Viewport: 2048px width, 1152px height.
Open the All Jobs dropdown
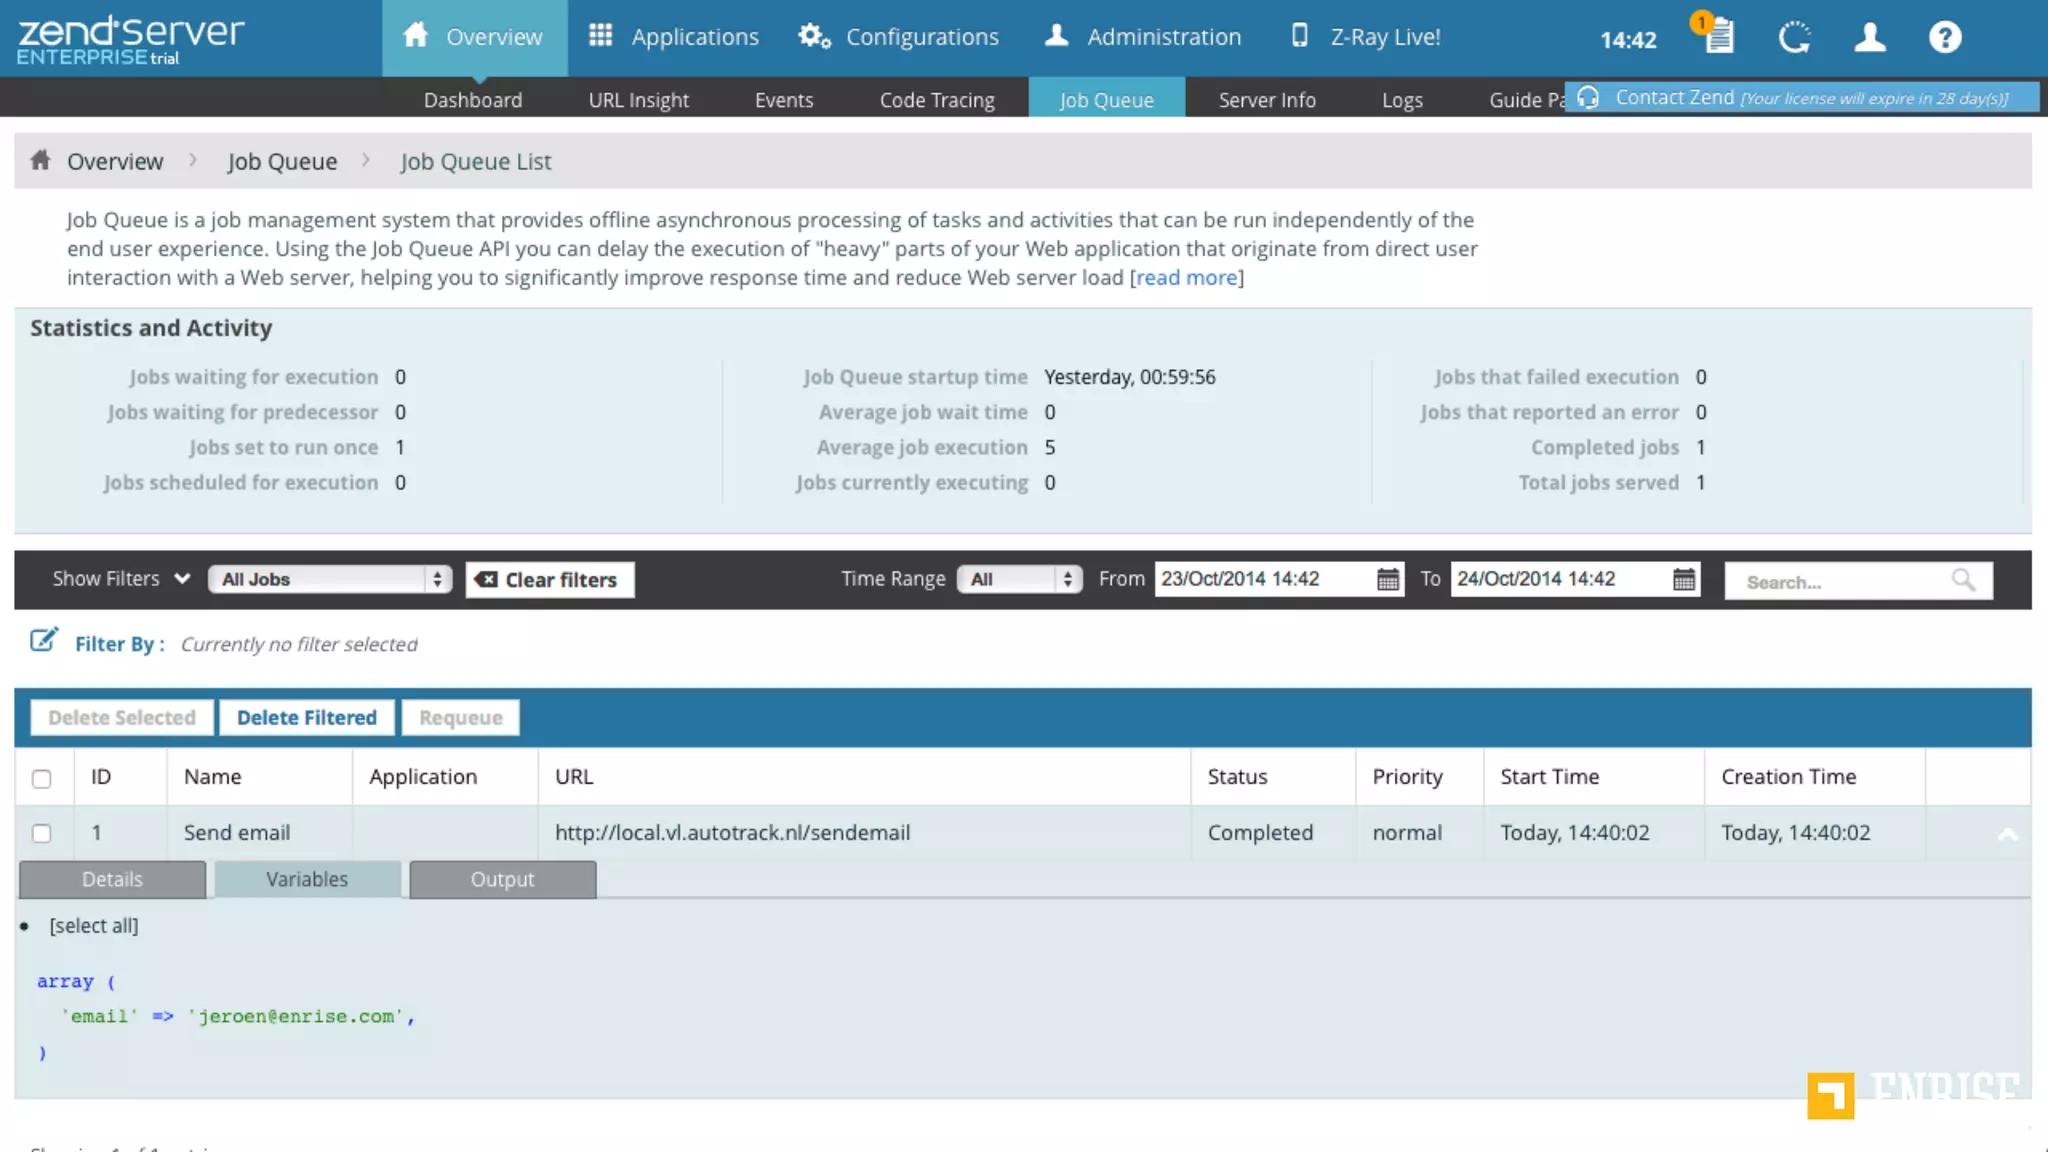pyautogui.click(x=329, y=579)
